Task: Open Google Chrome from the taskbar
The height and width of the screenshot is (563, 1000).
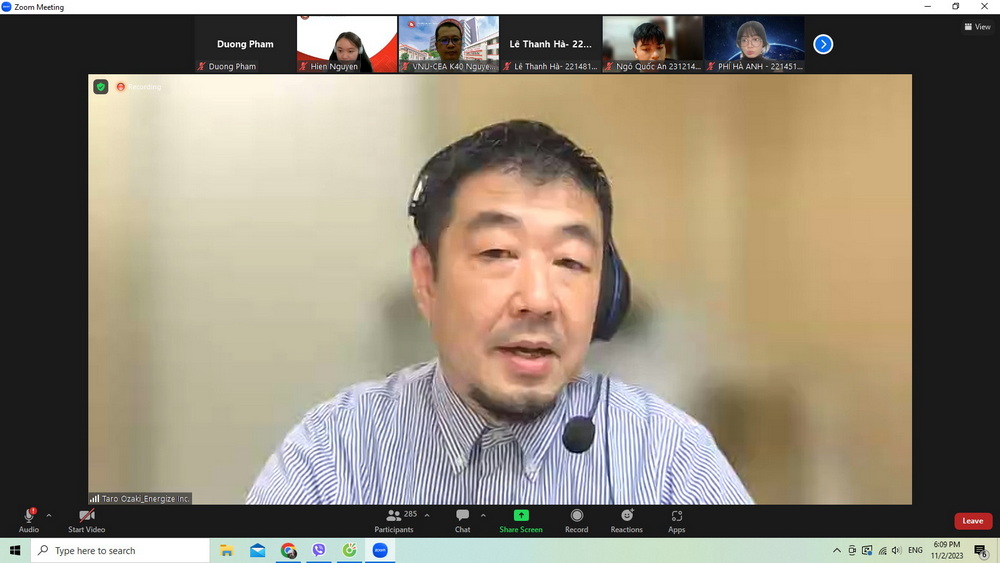Action: [x=288, y=551]
